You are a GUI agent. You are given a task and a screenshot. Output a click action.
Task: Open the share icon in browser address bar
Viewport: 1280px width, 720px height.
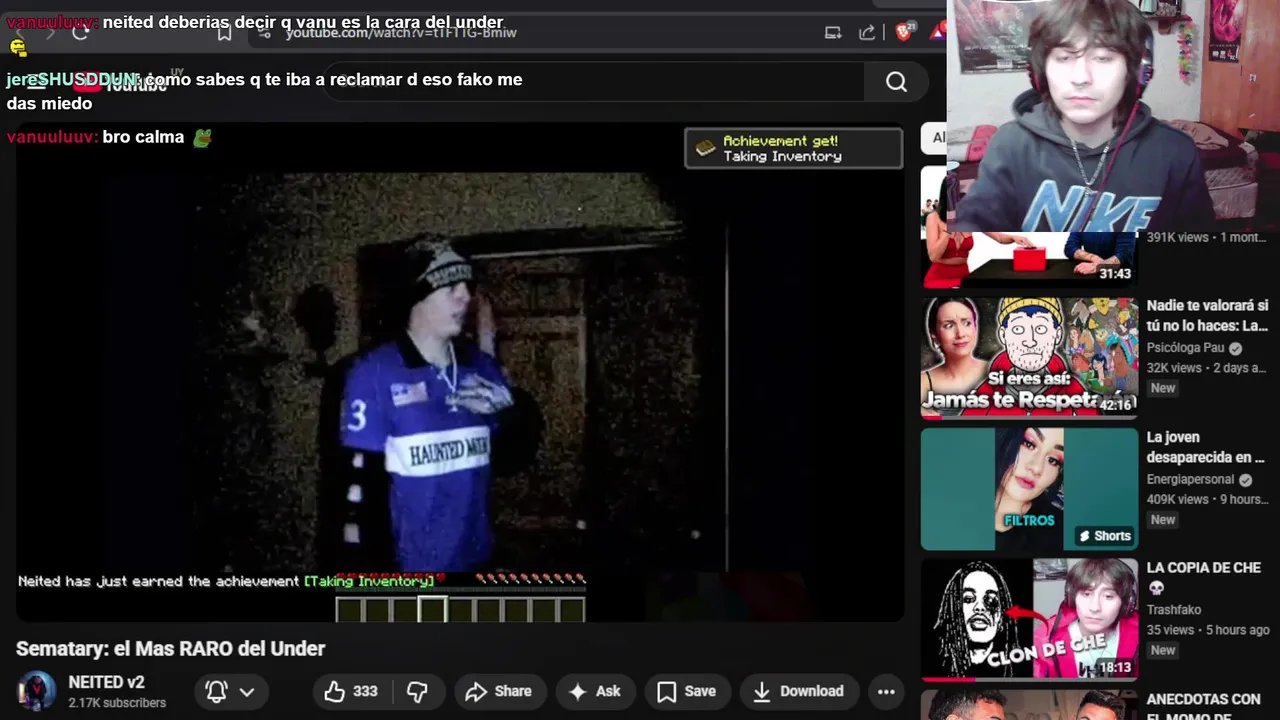[867, 33]
